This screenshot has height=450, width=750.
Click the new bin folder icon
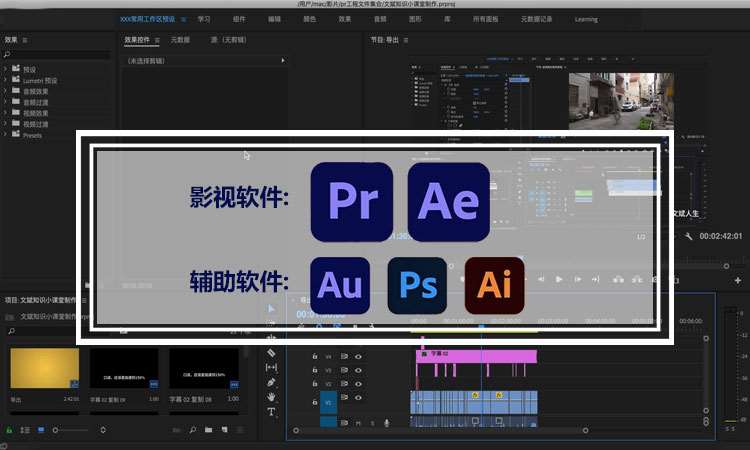point(209,430)
